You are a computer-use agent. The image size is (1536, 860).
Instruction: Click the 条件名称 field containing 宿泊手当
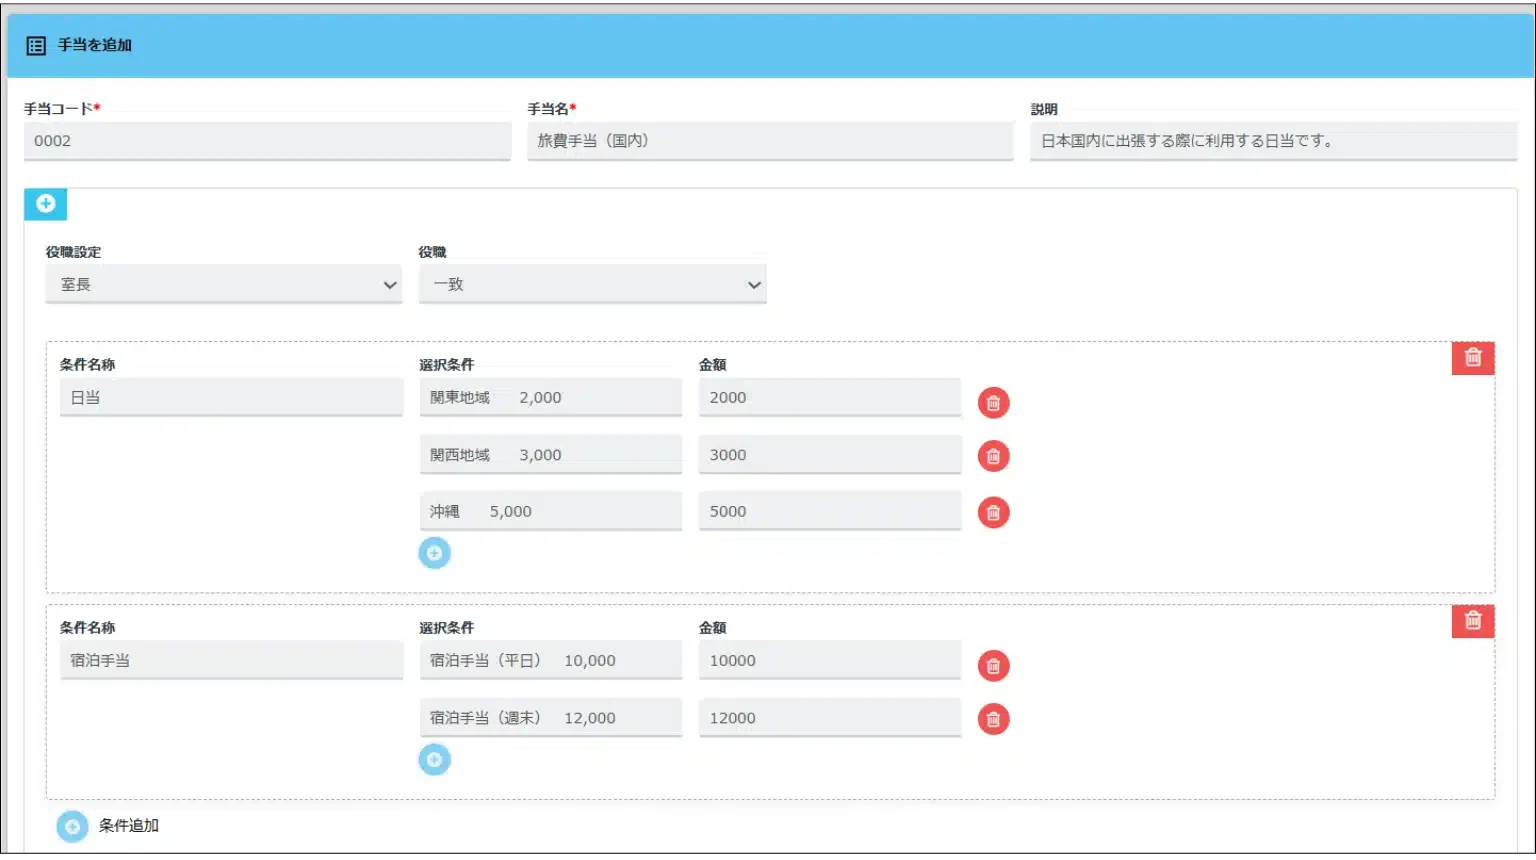click(231, 661)
